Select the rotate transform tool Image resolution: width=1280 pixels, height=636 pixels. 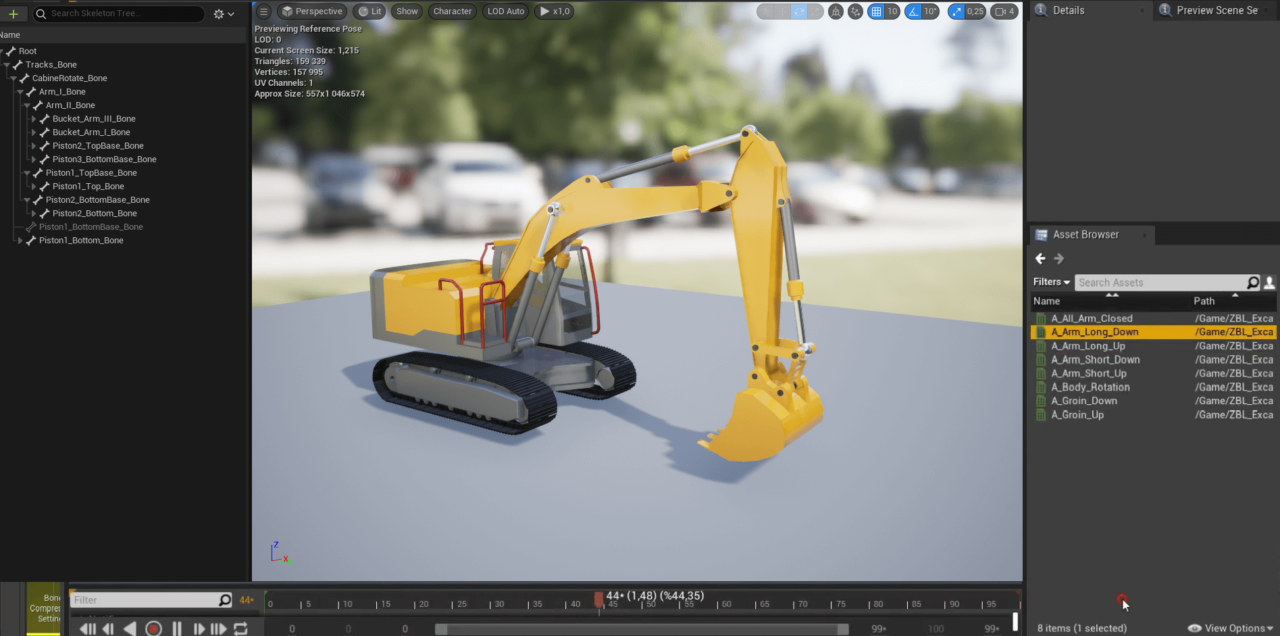coord(800,11)
